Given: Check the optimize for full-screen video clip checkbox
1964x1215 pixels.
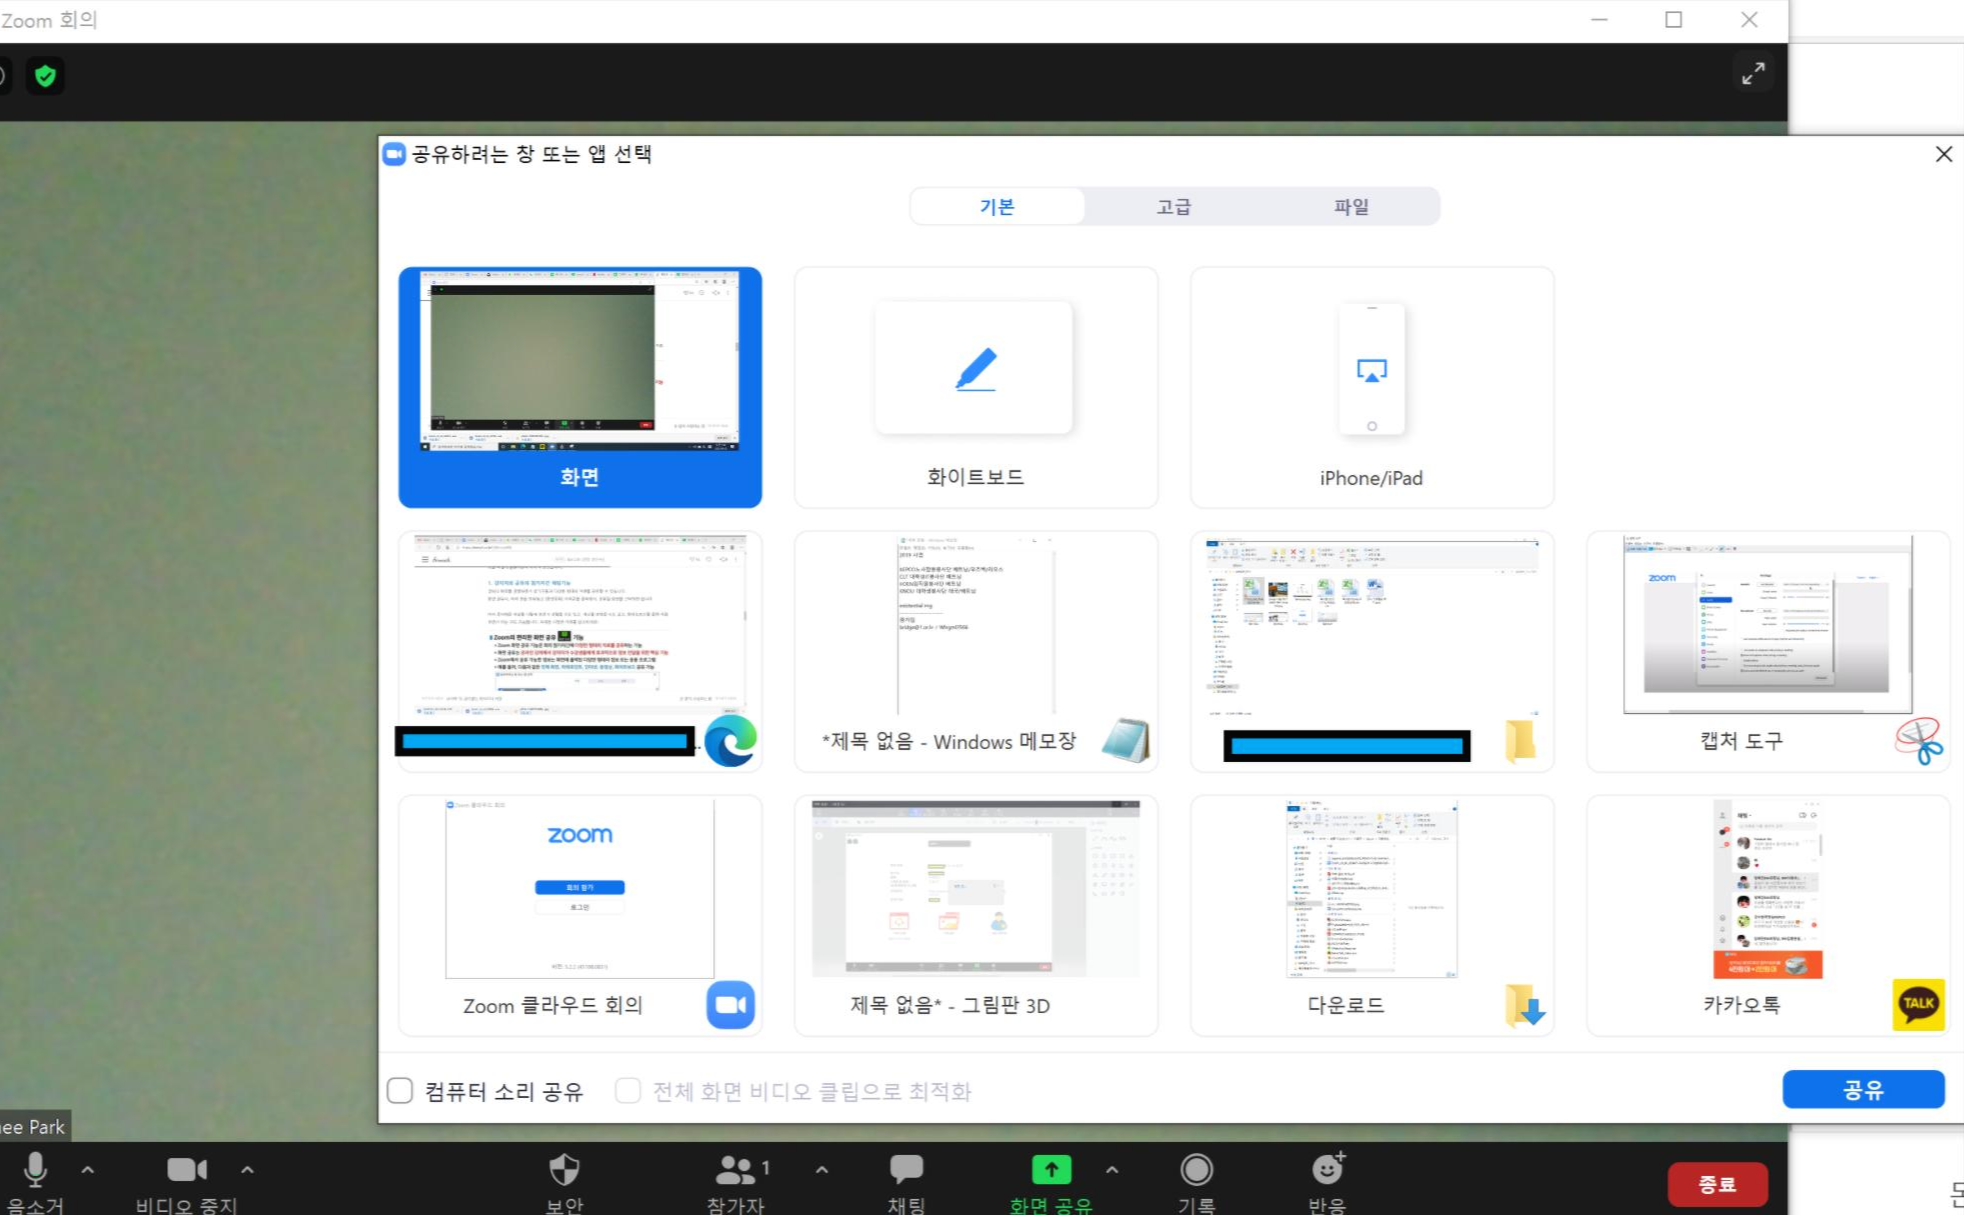Looking at the screenshot, I should point(628,1090).
